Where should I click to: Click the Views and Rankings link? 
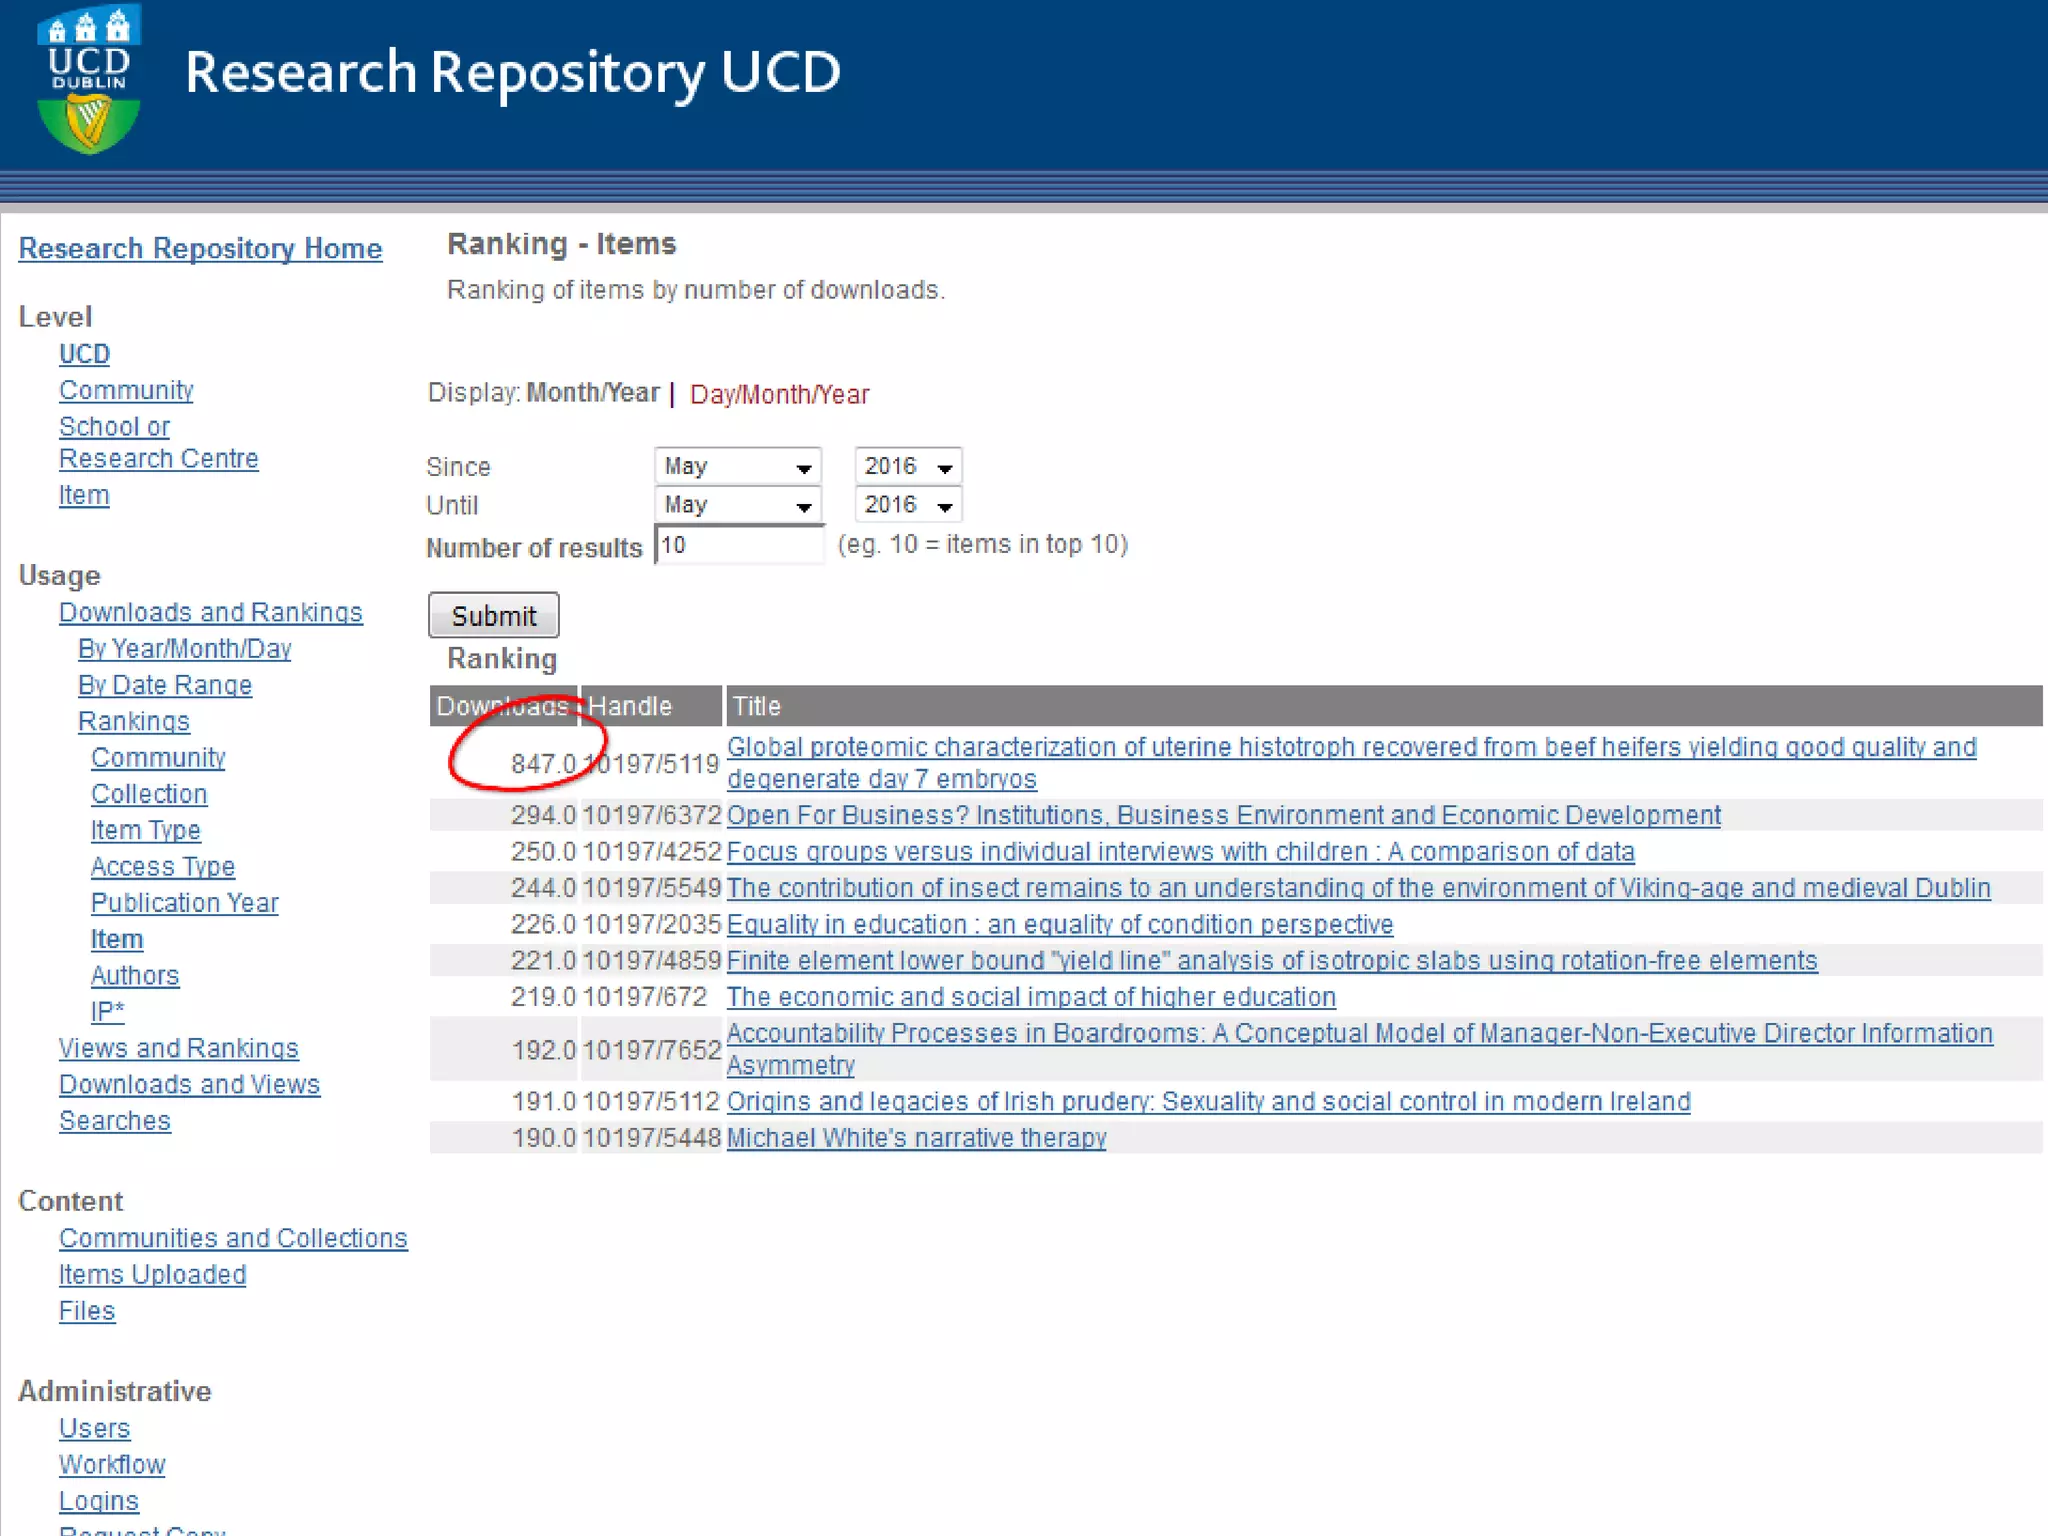(178, 1048)
